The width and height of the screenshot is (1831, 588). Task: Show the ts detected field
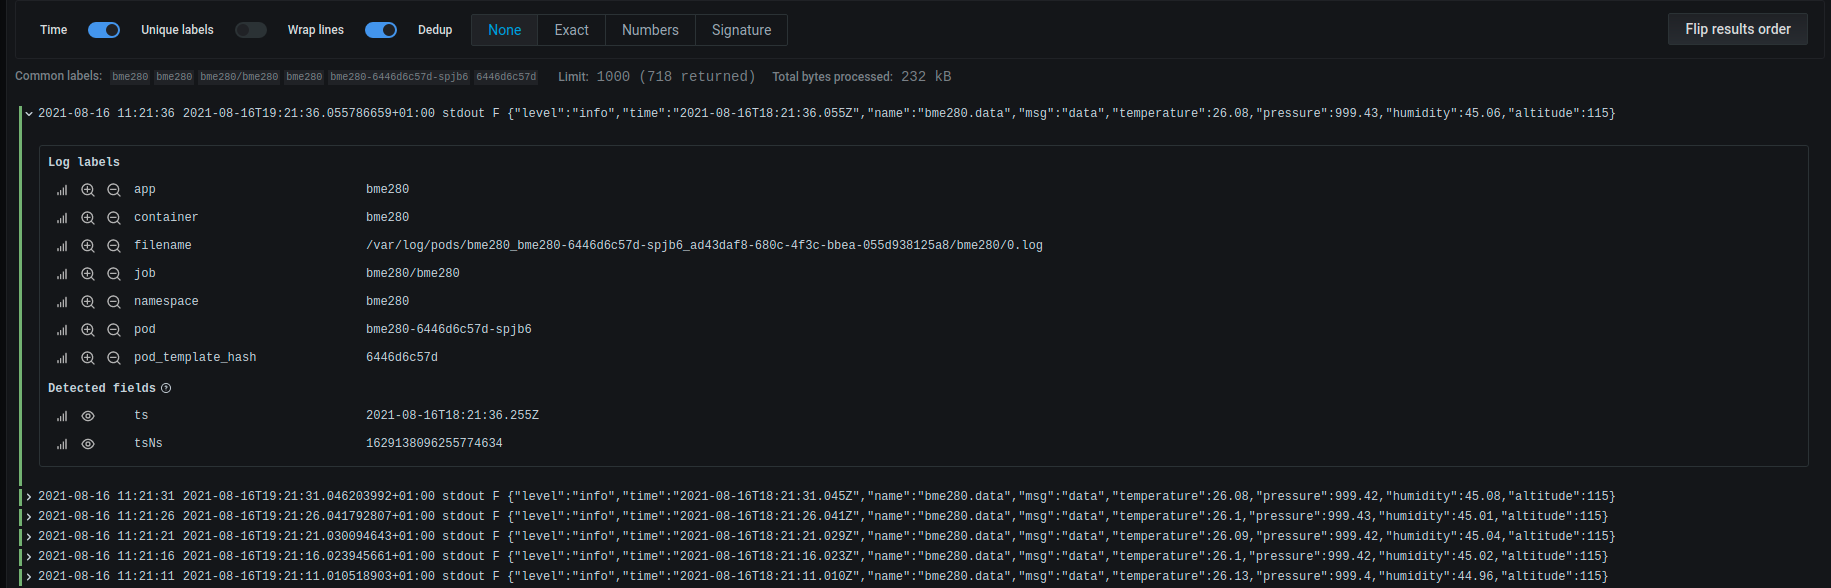point(88,416)
